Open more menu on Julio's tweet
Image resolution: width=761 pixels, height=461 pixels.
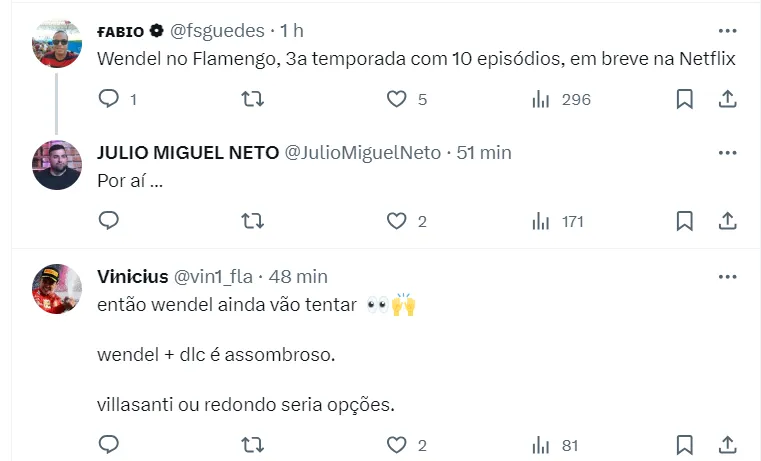click(727, 153)
